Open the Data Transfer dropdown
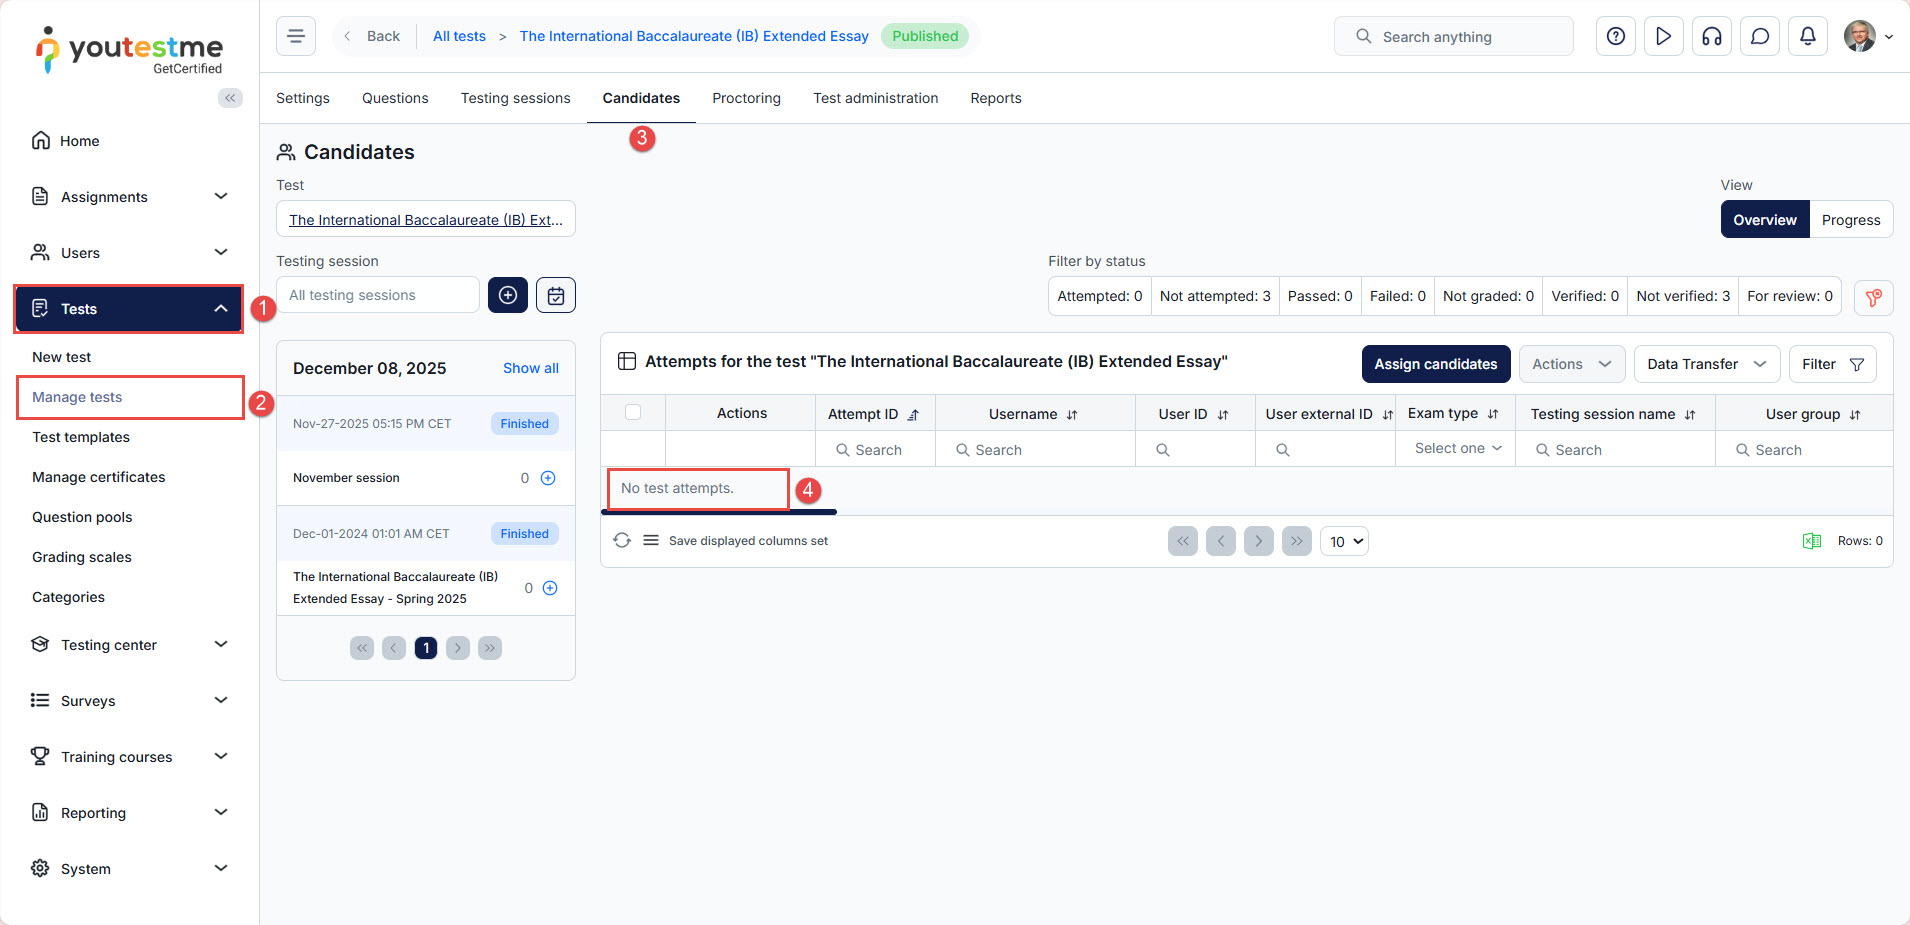 (1706, 364)
